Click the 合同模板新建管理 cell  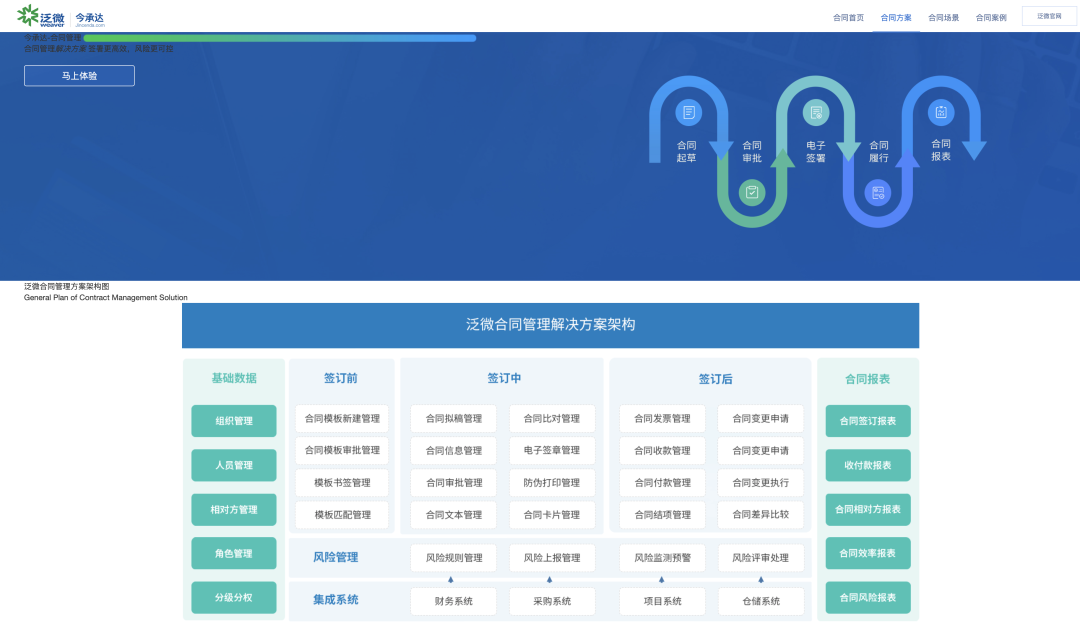pos(342,418)
